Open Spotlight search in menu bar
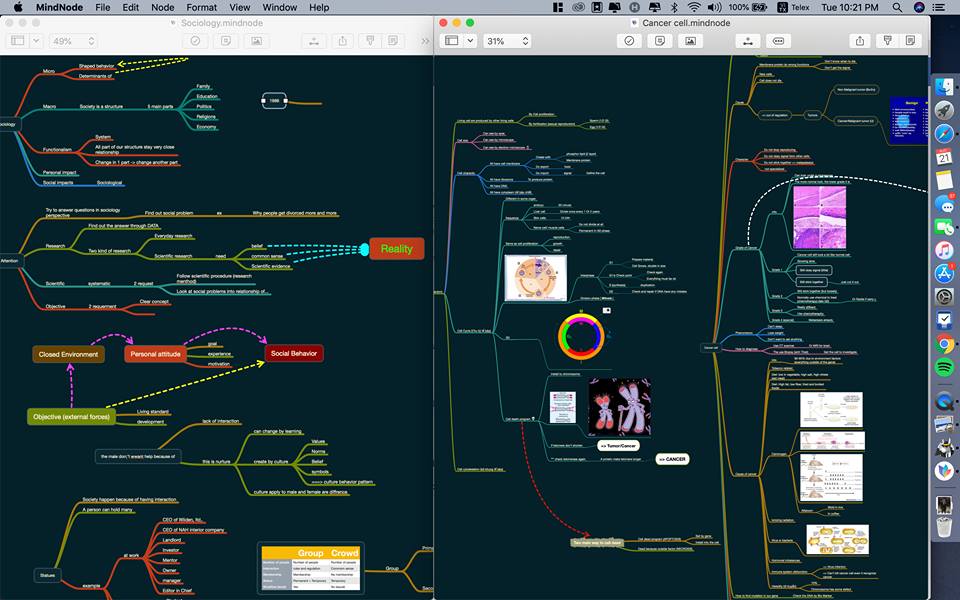960x600 pixels. click(x=897, y=7)
